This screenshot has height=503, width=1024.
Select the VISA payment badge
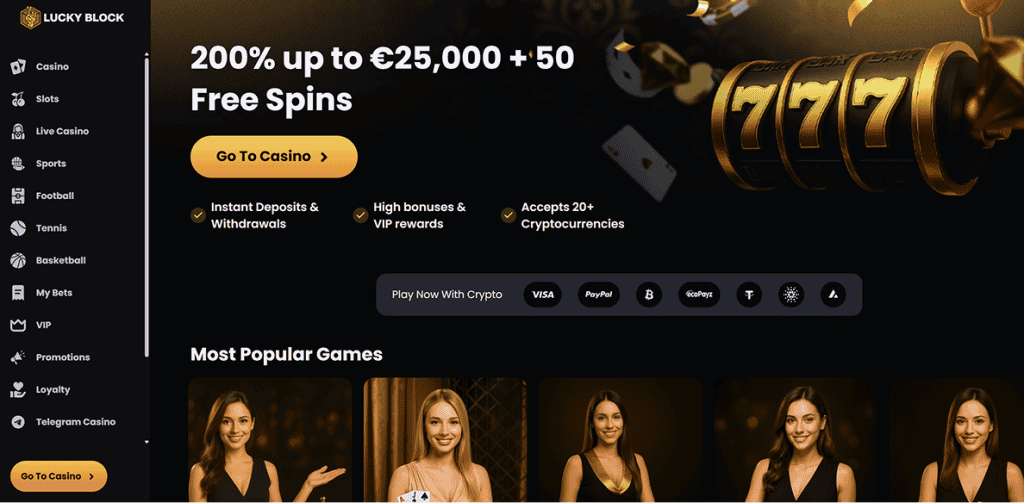(x=543, y=295)
